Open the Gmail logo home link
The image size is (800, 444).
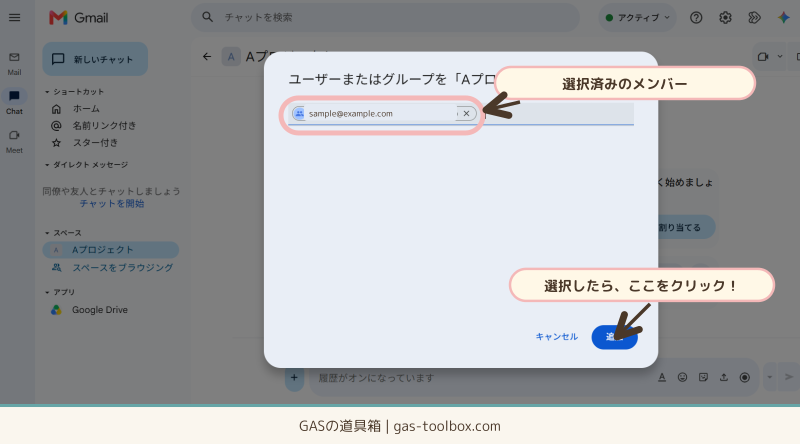[x=79, y=18]
